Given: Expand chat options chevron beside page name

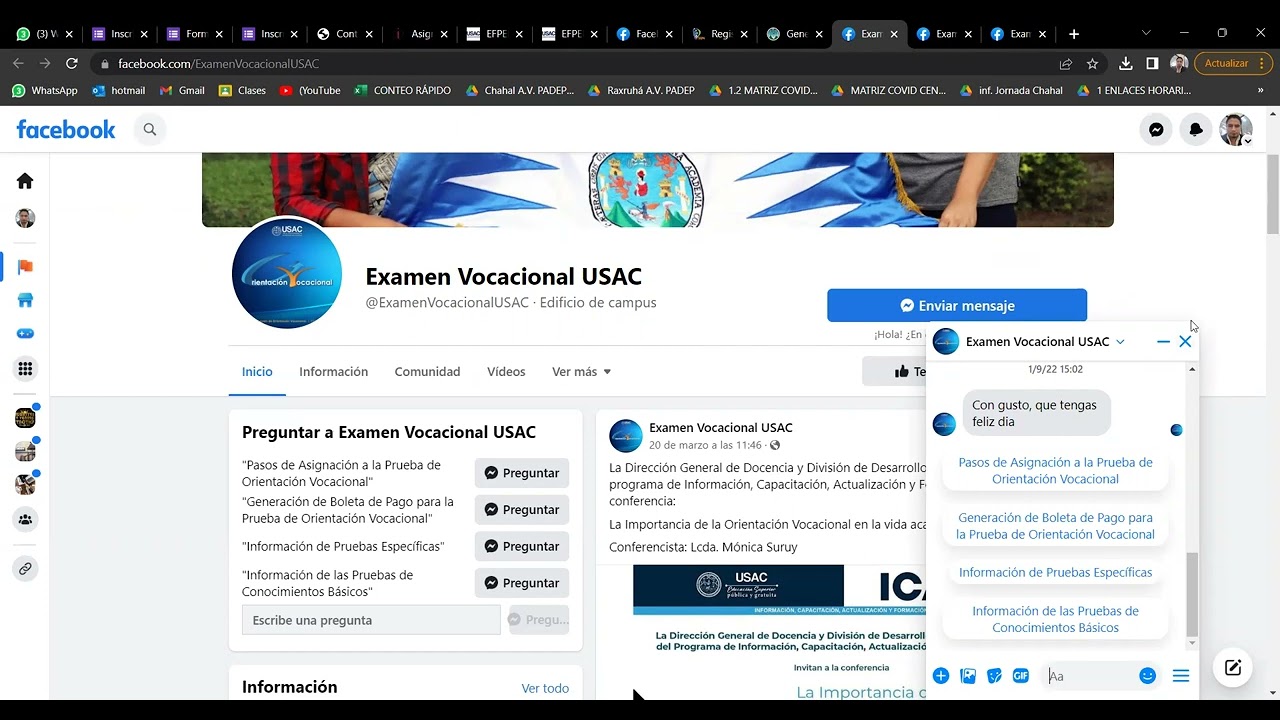Looking at the screenshot, I should click(1120, 342).
